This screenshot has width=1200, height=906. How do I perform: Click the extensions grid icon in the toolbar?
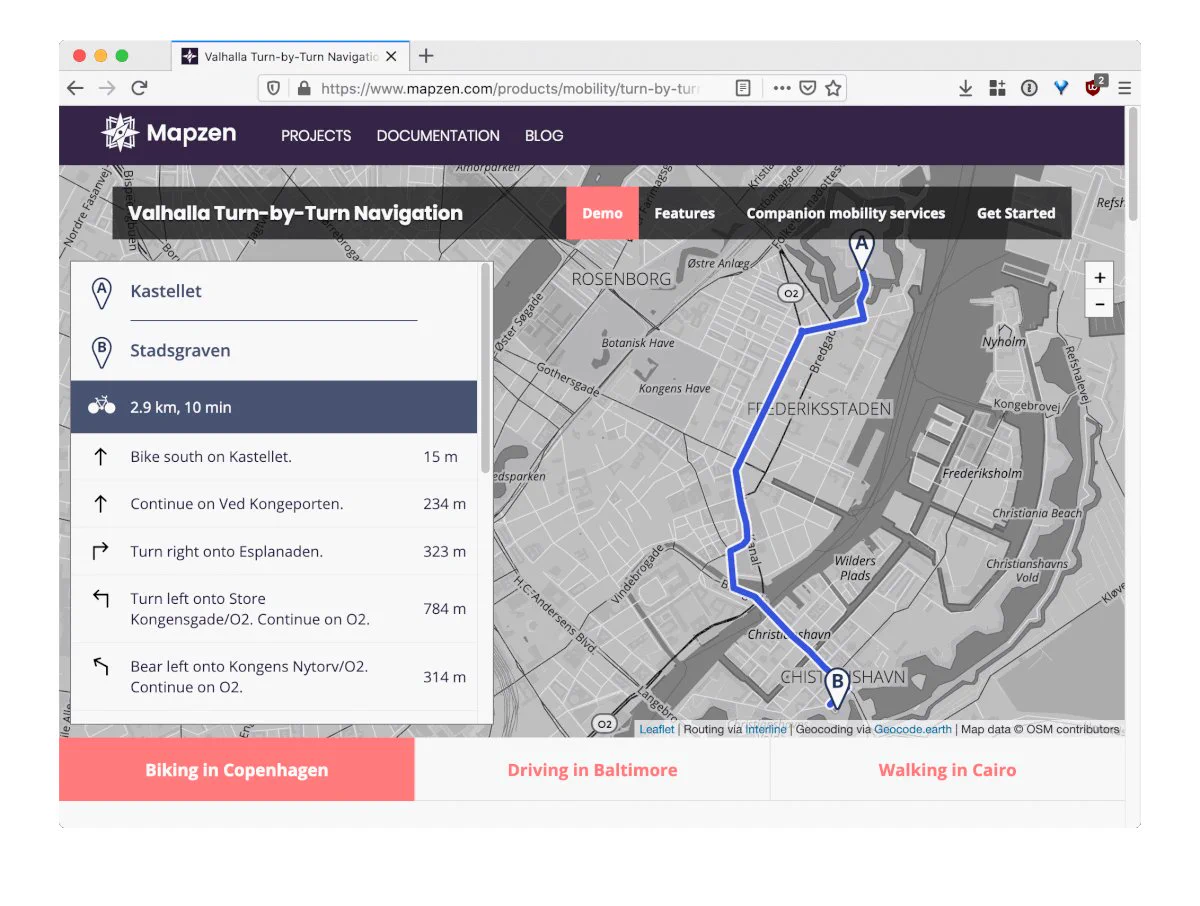tap(997, 88)
